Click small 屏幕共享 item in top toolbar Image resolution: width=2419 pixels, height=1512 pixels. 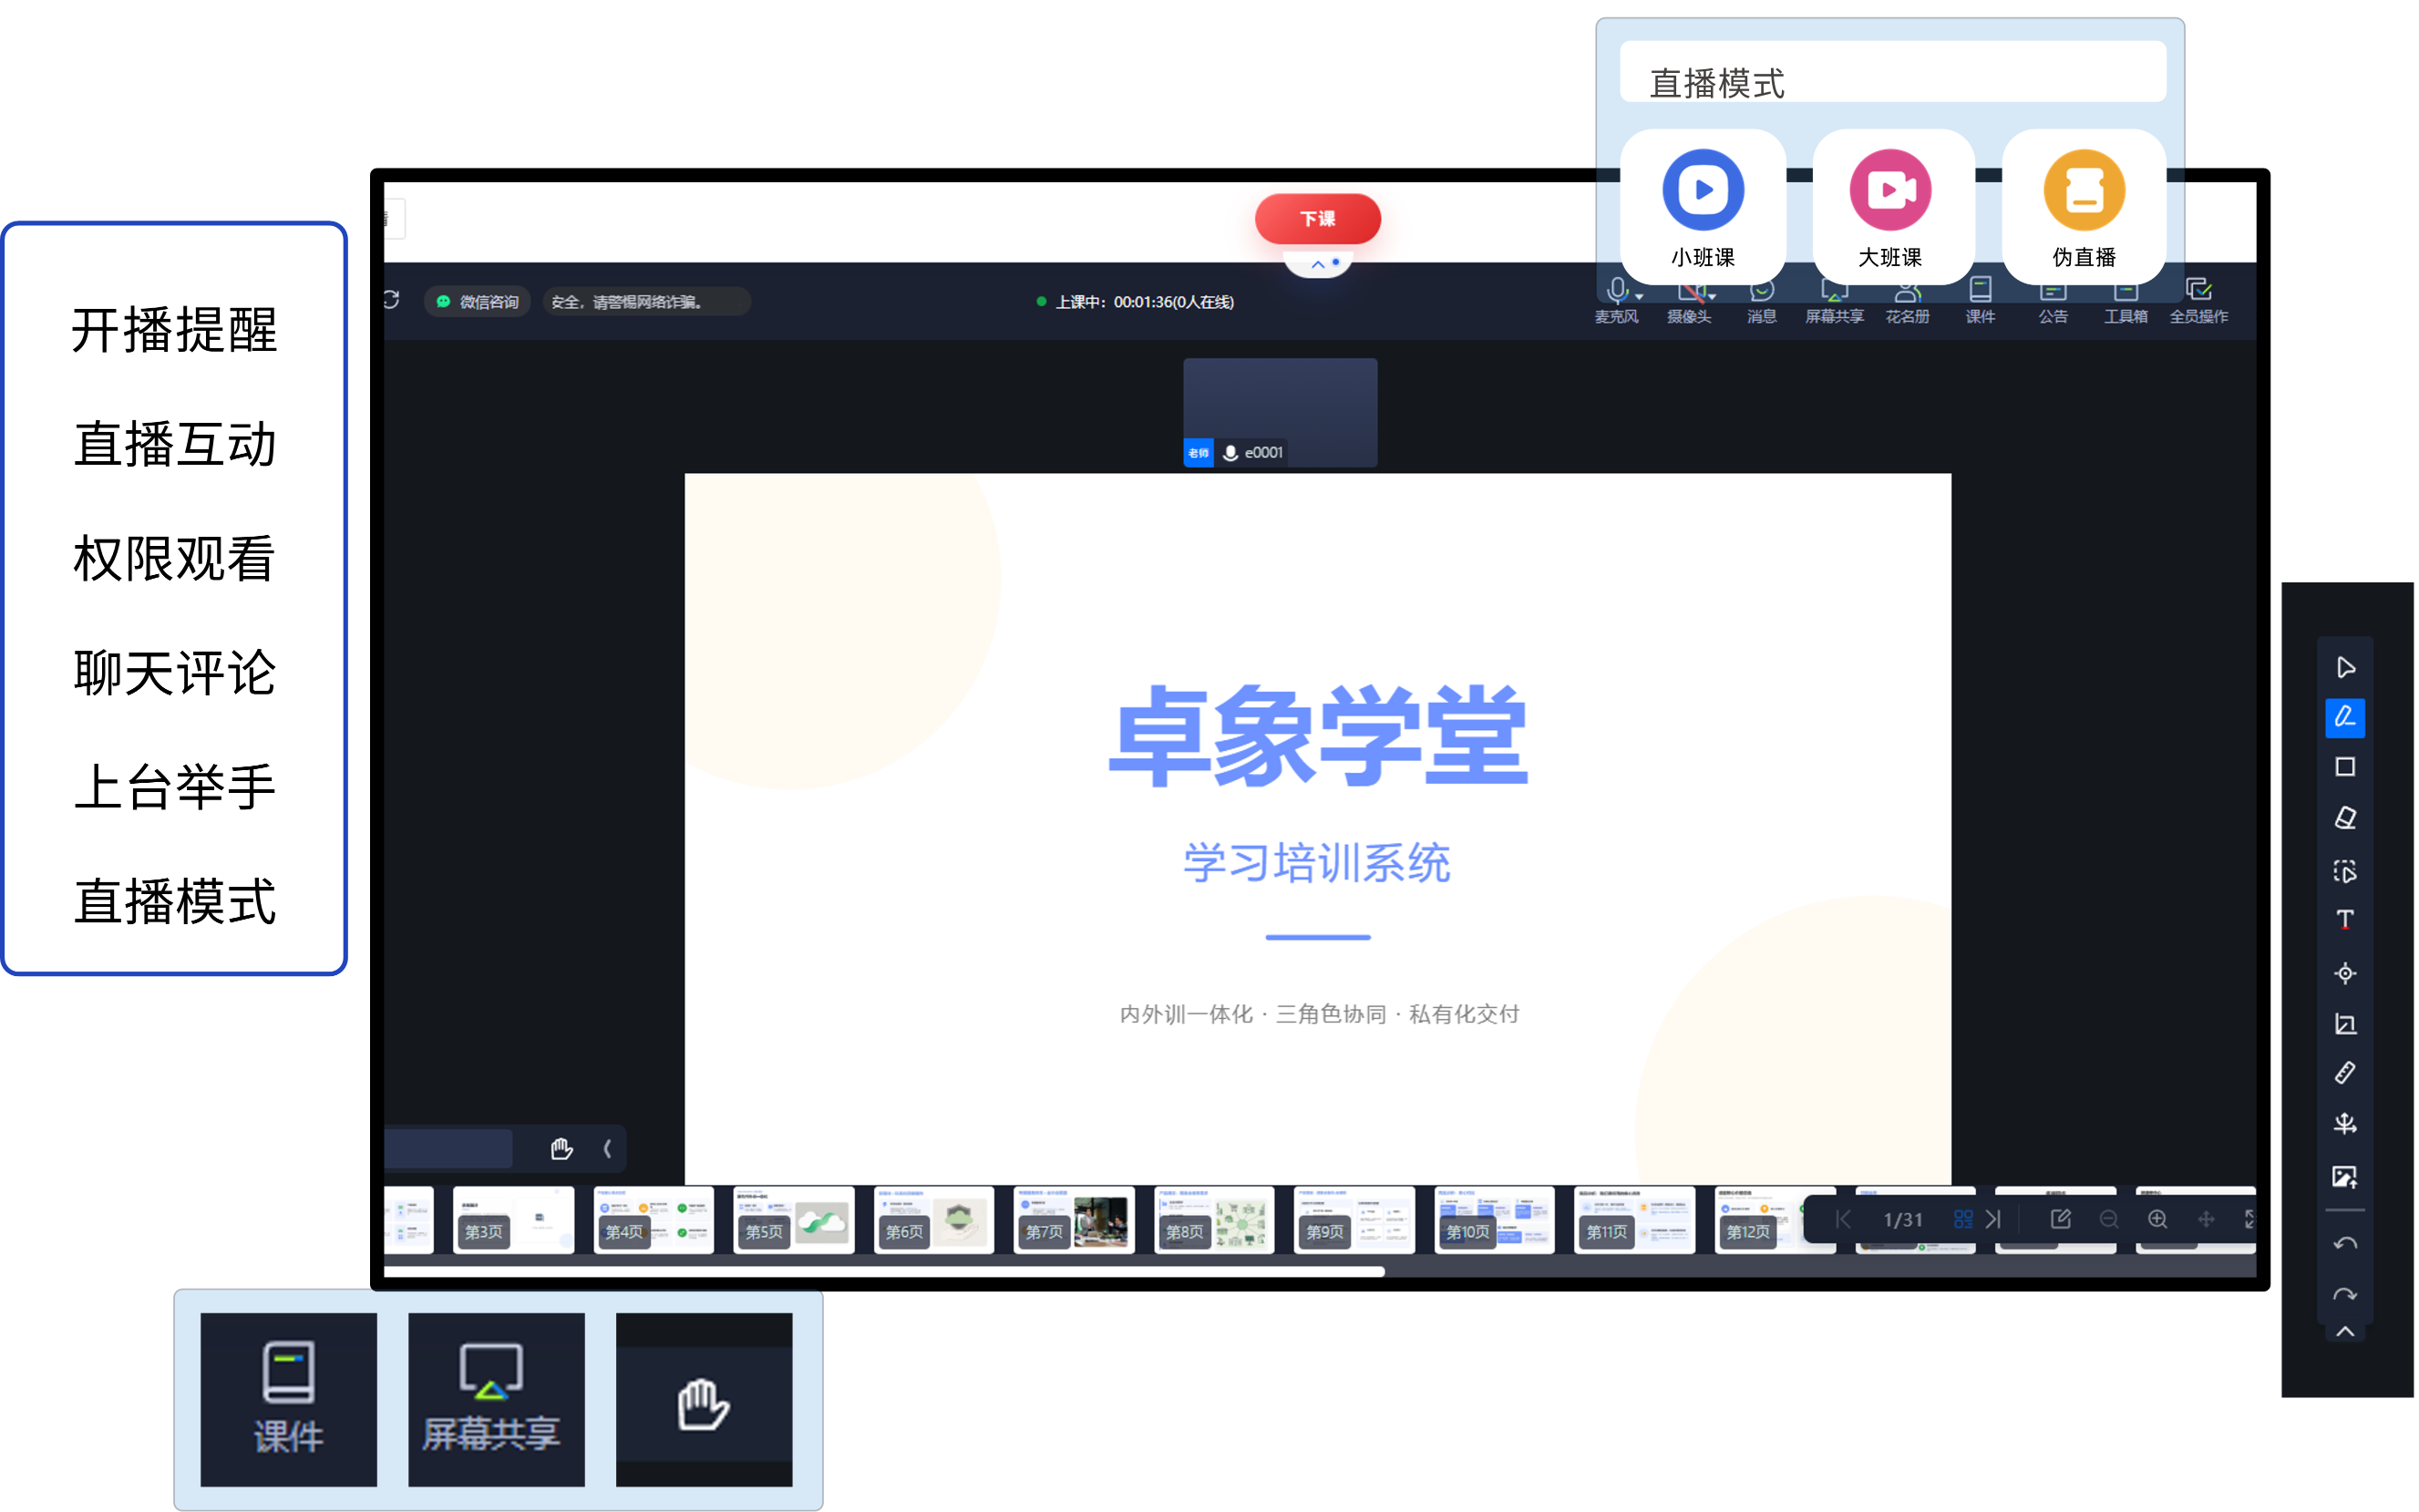1834,300
